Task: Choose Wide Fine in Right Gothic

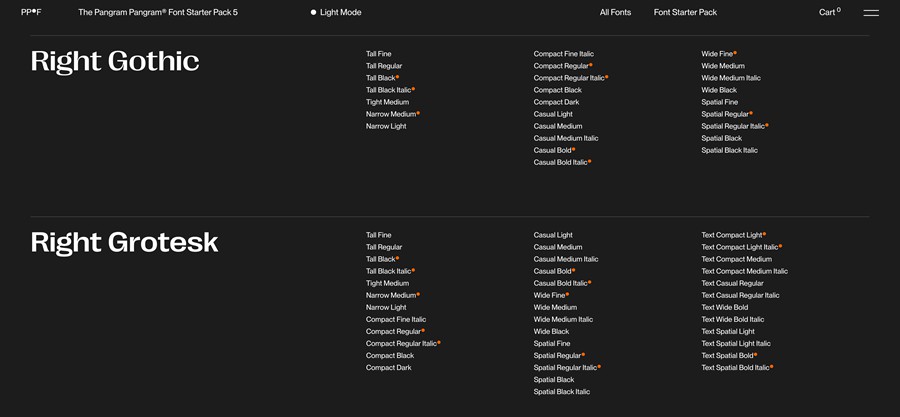Action: [x=719, y=54]
